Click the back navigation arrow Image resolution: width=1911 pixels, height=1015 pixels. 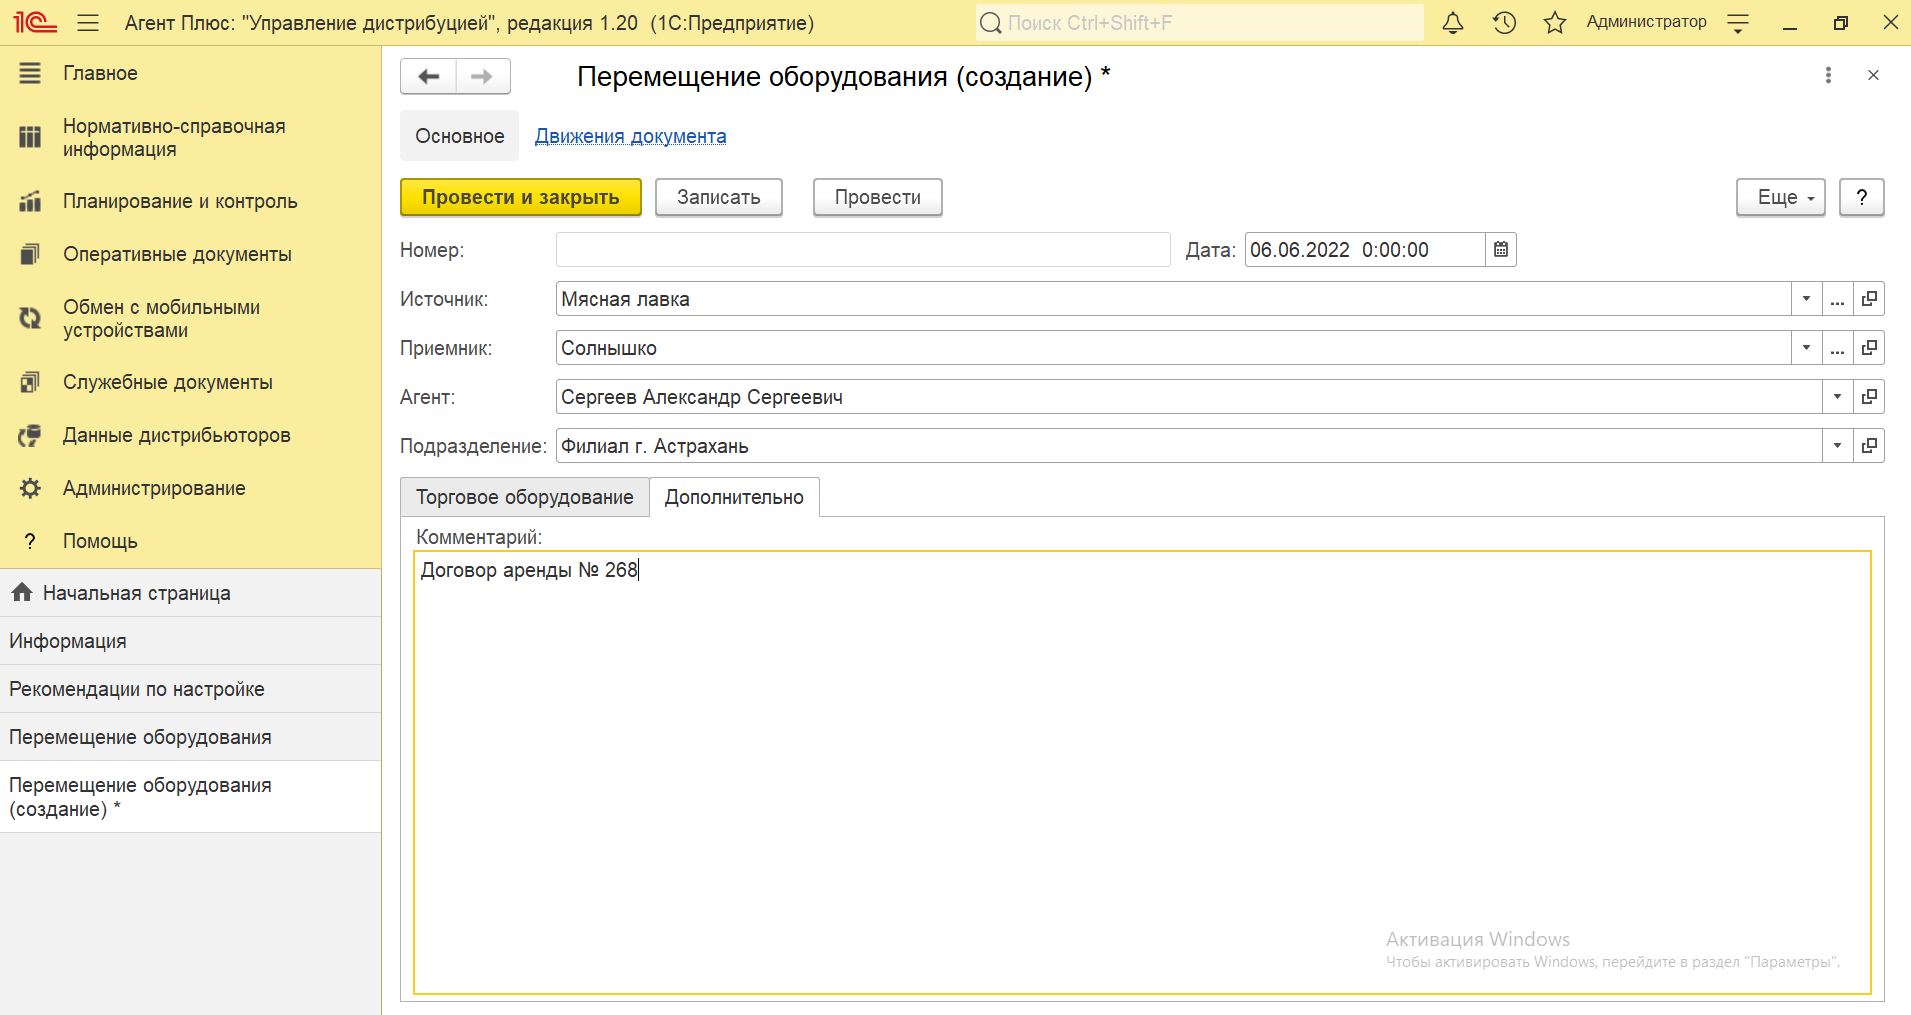(429, 76)
